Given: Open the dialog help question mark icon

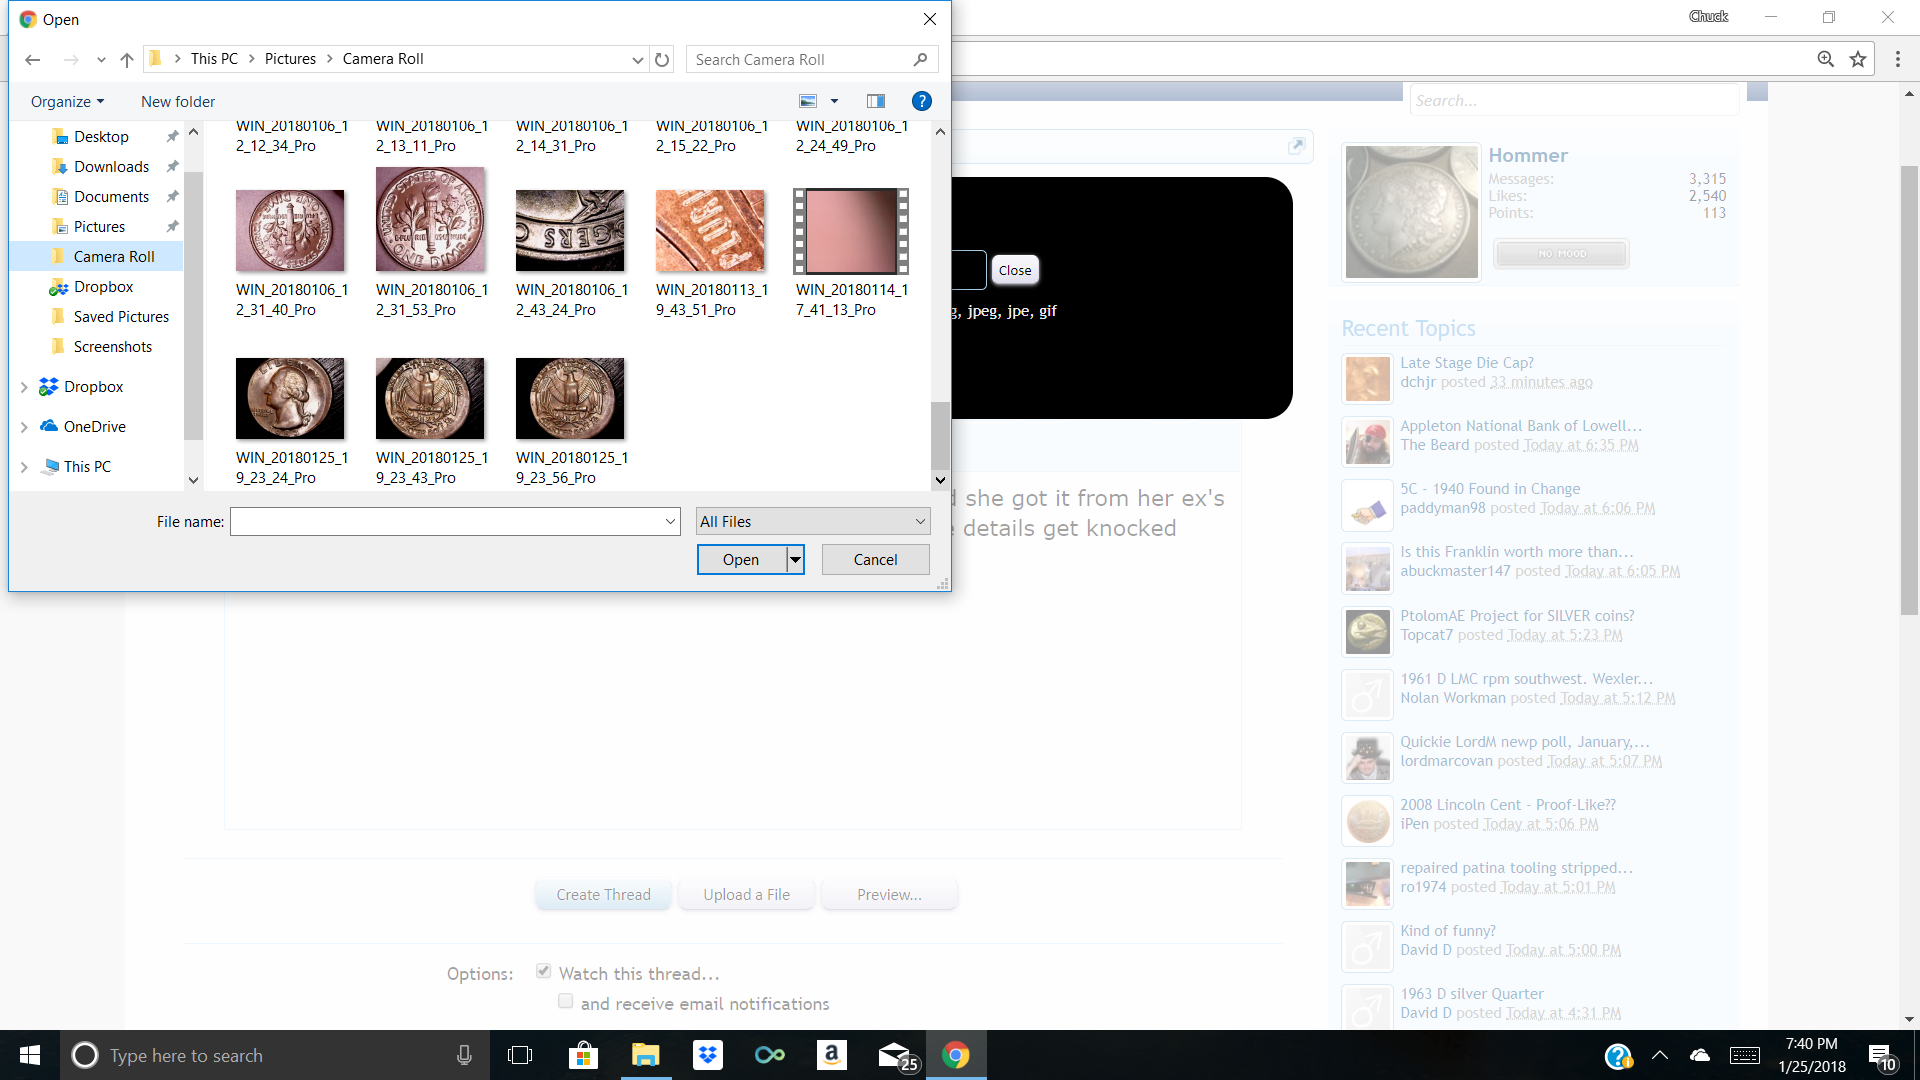Looking at the screenshot, I should point(922,101).
